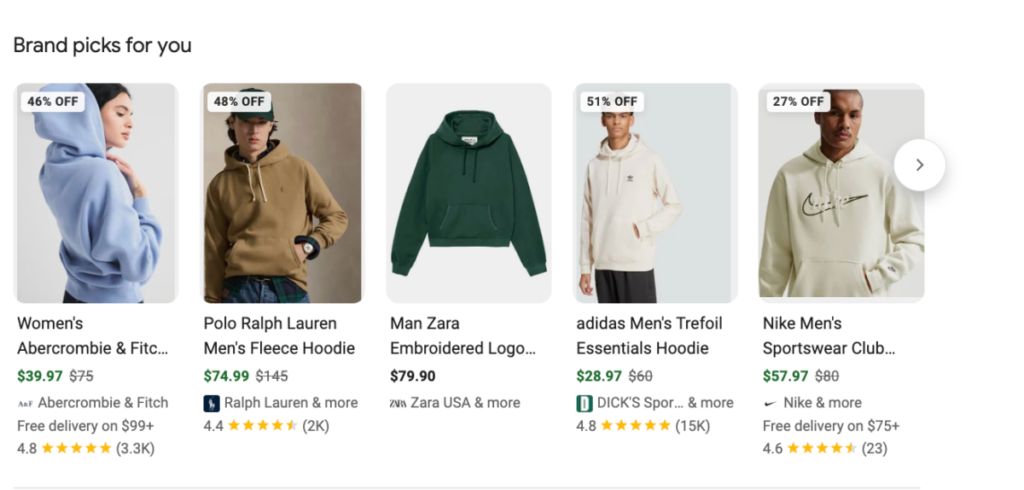Viewport: 1024px width, 490px height.
Task: Open the green Zara hoodie image
Action: point(468,193)
